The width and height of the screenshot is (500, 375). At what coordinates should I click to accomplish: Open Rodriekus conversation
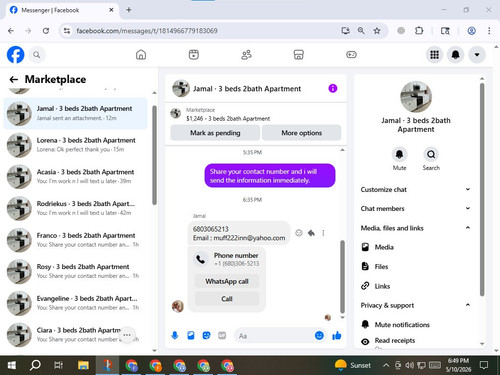click(75, 208)
